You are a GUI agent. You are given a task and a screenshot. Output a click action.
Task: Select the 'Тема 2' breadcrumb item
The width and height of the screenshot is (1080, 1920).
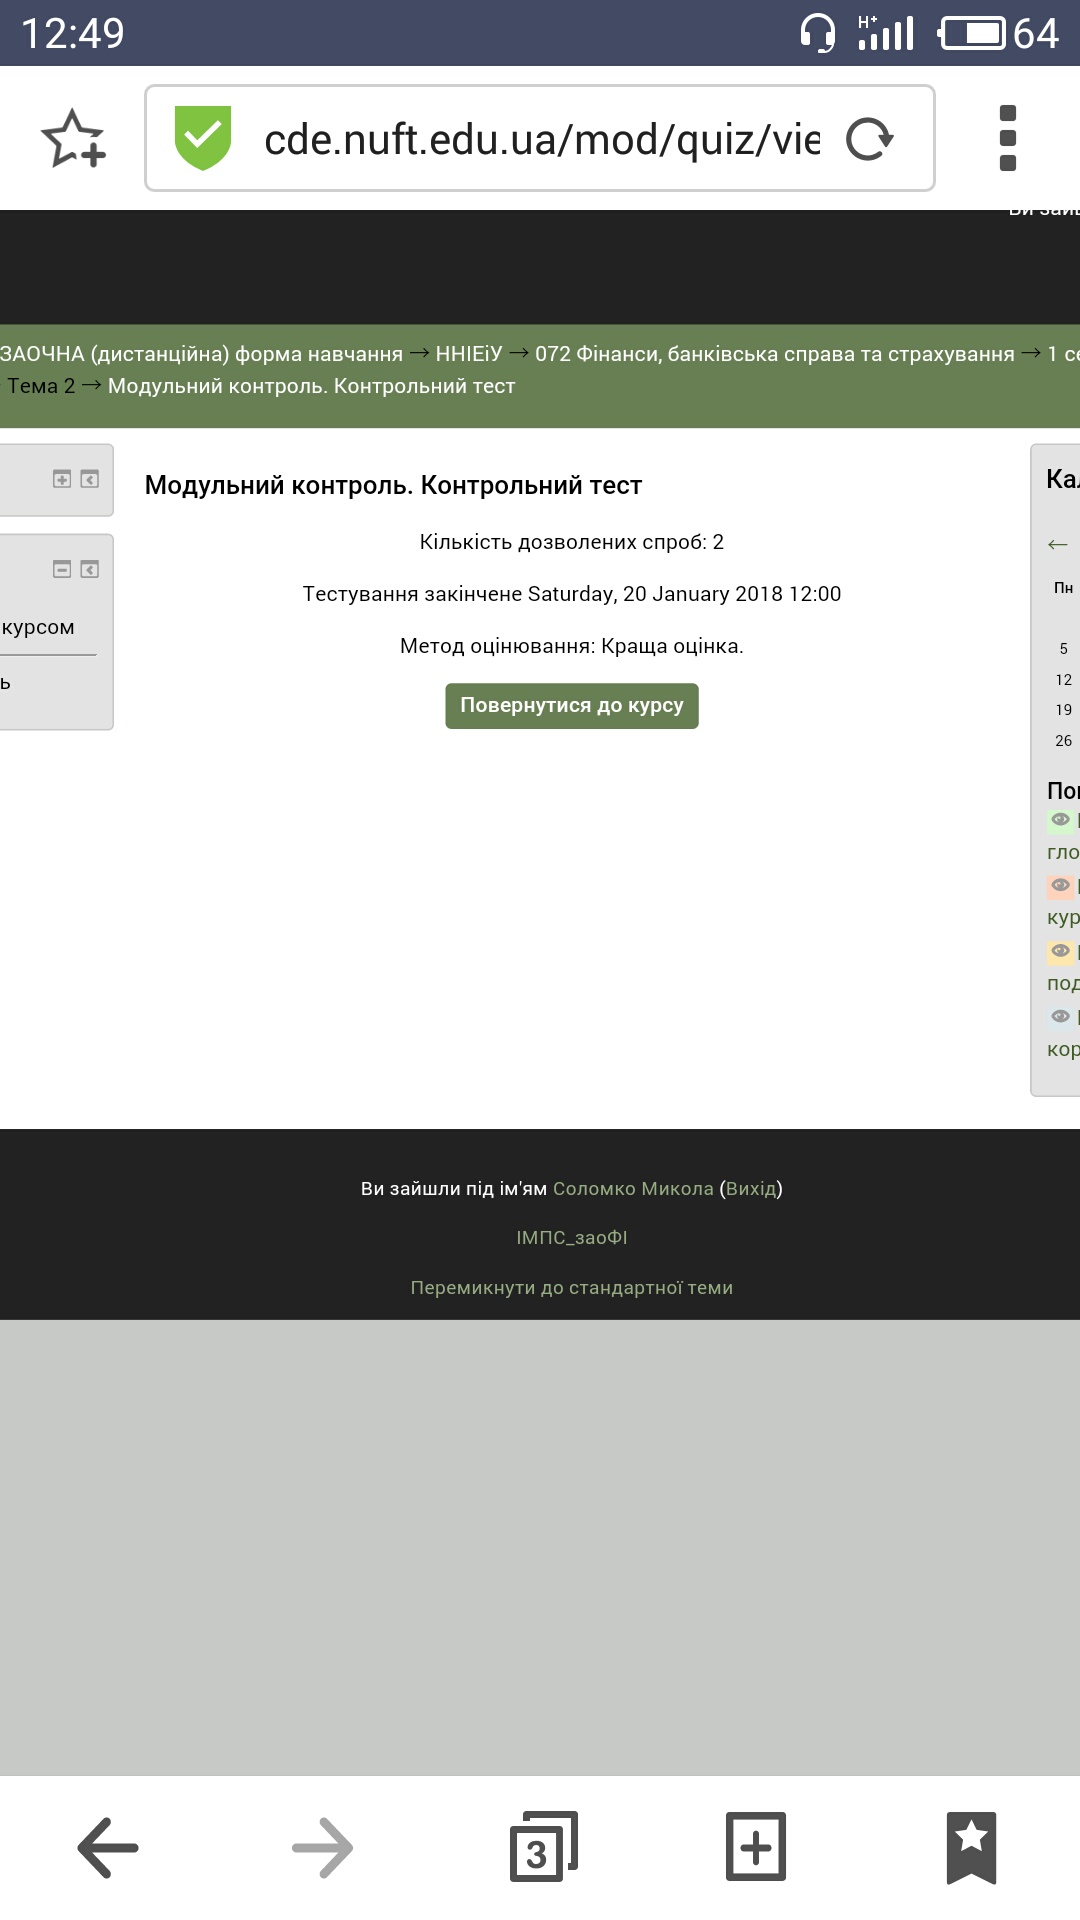pos(41,386)
